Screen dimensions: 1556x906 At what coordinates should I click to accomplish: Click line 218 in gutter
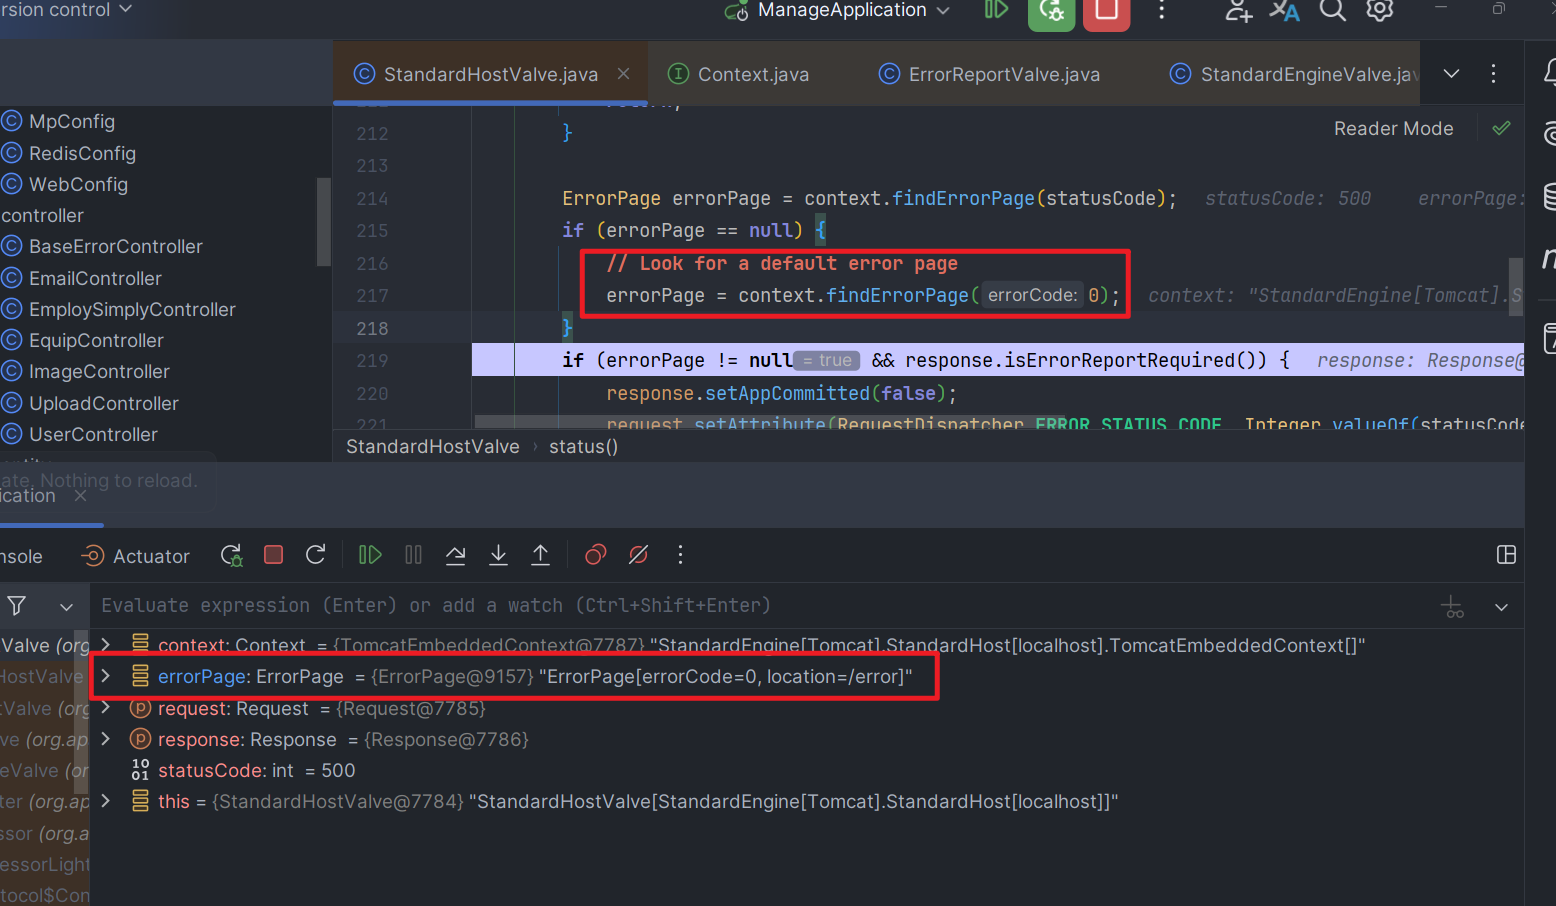coord(372,328)
